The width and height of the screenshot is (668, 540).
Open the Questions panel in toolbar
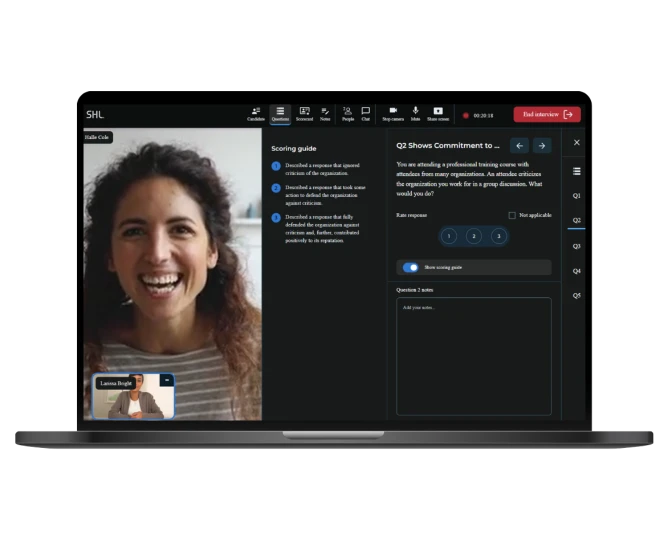click(280, 114)
